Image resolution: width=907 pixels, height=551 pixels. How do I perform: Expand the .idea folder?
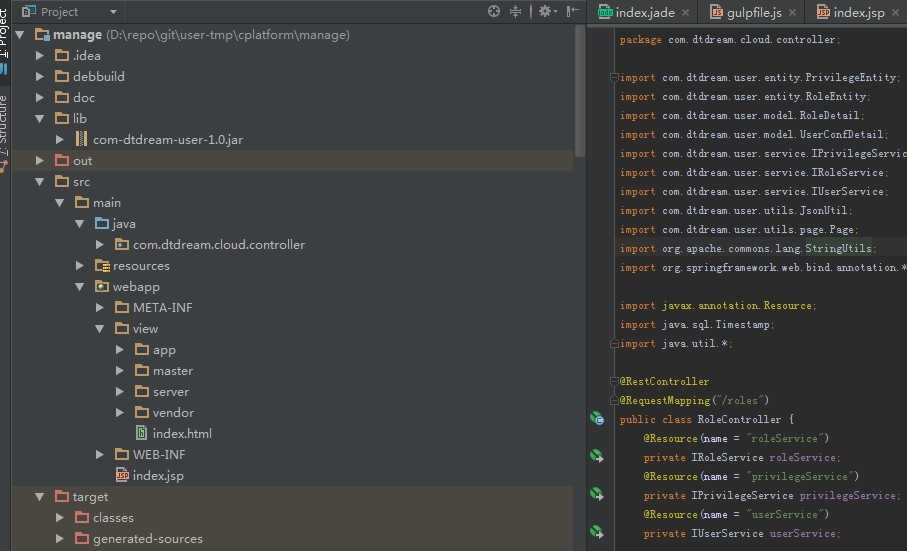point(39,56)
